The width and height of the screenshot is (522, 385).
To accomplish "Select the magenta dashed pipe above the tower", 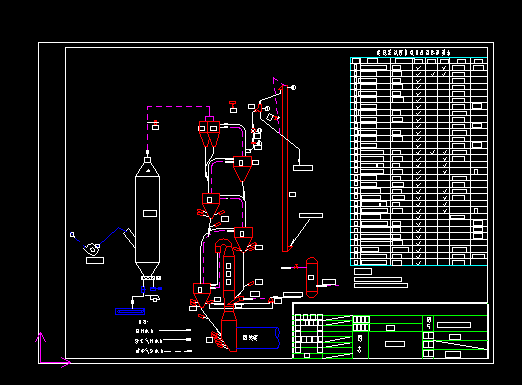I will [178, 128].
